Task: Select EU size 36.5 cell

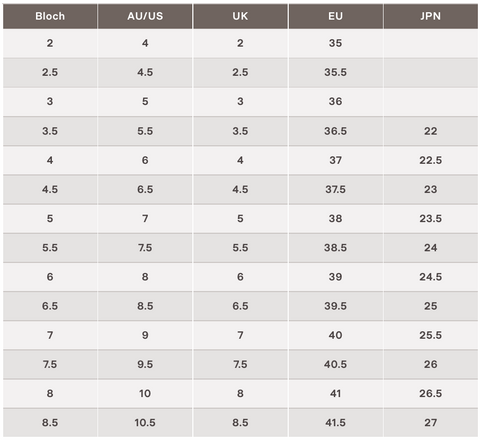Action: [336, 131]
